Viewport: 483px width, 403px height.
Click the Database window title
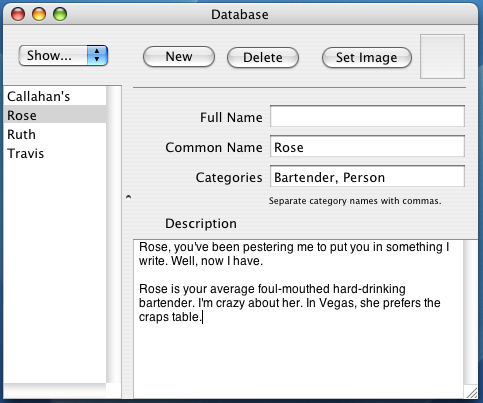(x=240, y=15)
